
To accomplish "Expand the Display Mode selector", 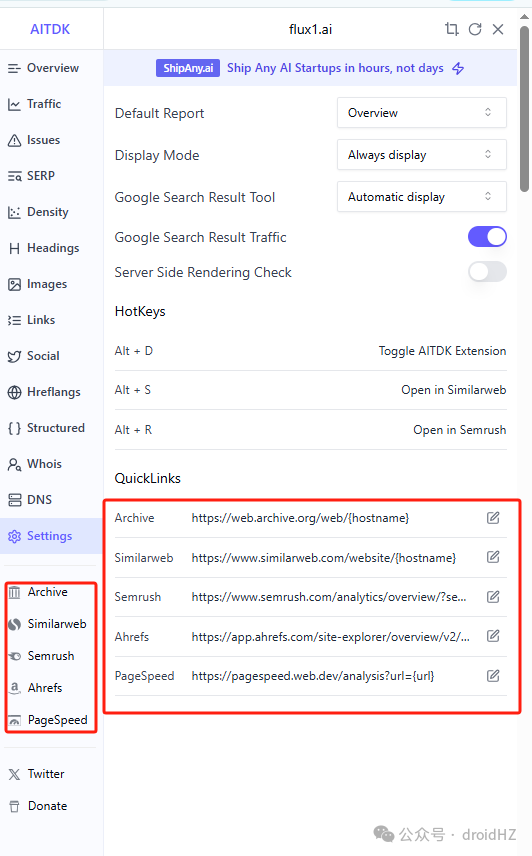I will click(x=422, y=155).
